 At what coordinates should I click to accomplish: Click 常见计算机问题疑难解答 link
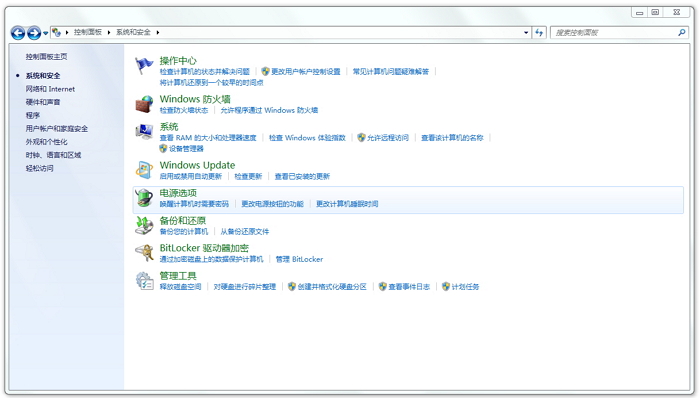point(391,71)
